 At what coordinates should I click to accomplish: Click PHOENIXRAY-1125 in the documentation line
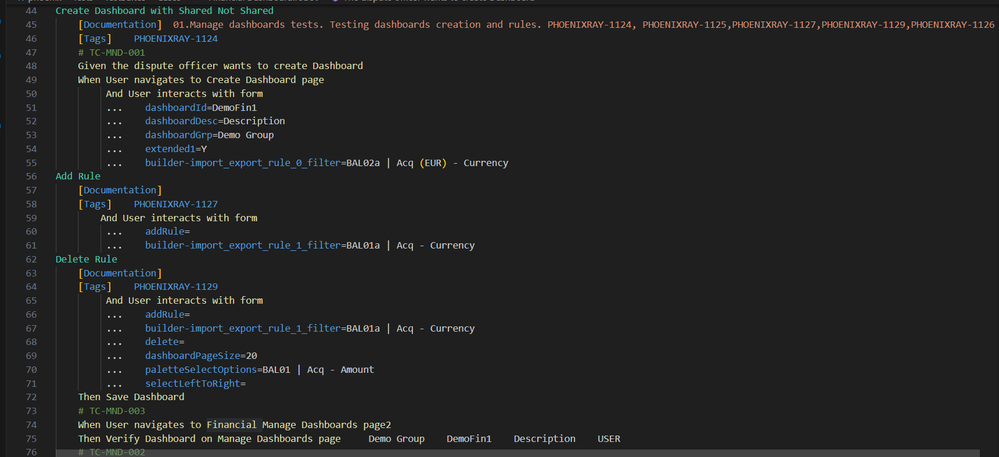coord(686,25)
